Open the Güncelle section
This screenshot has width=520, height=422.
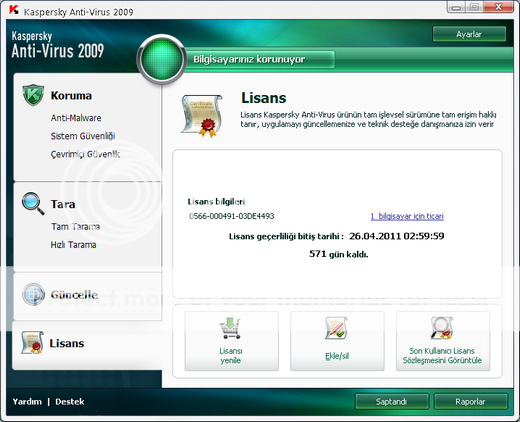74,295
